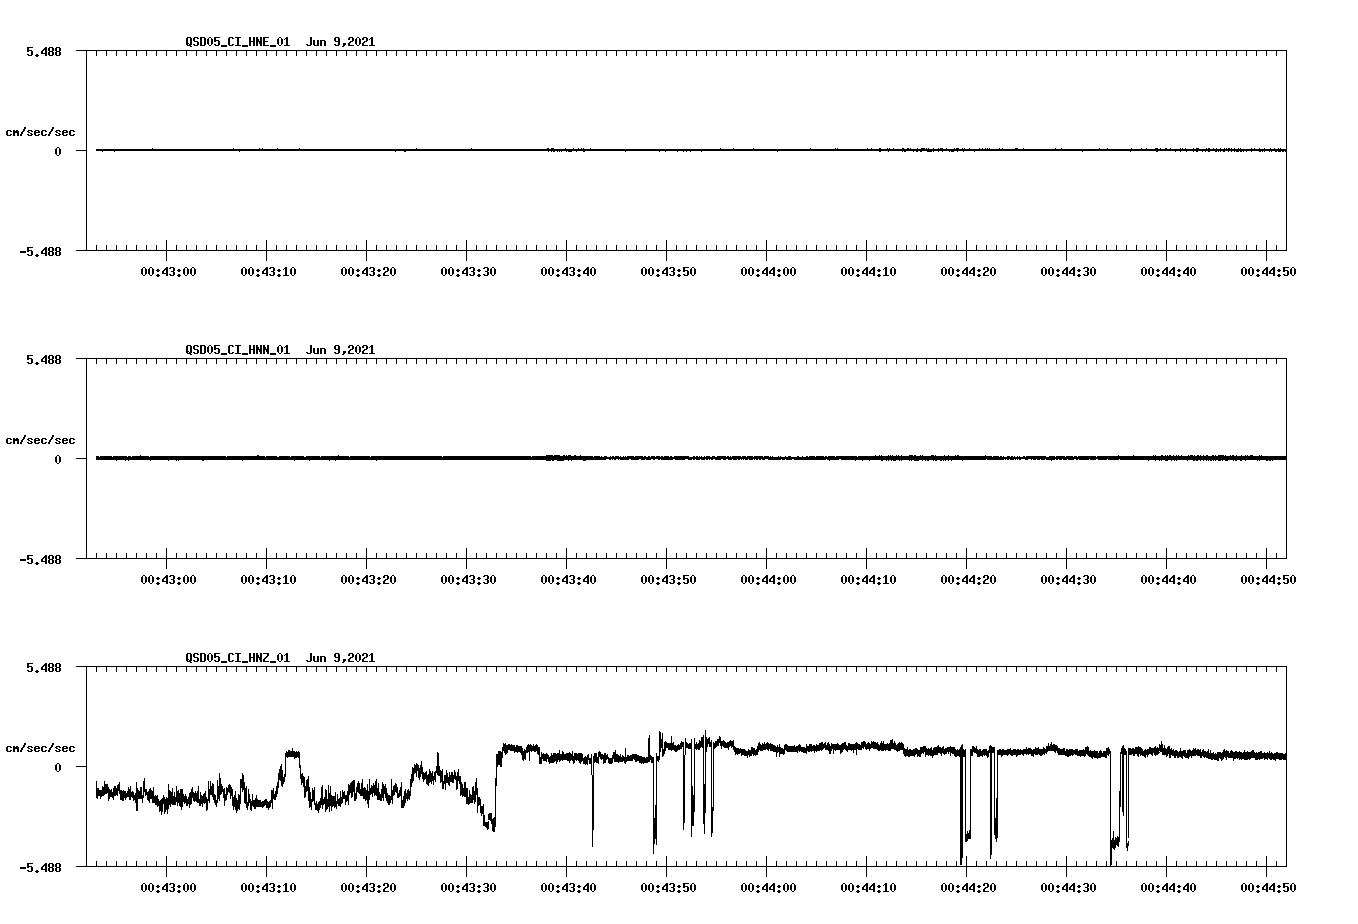Click time label 00:43:00 under HNN plot
Image resolution: width=1358 pixels, height=924 pixels.
(x=168, y=579)
